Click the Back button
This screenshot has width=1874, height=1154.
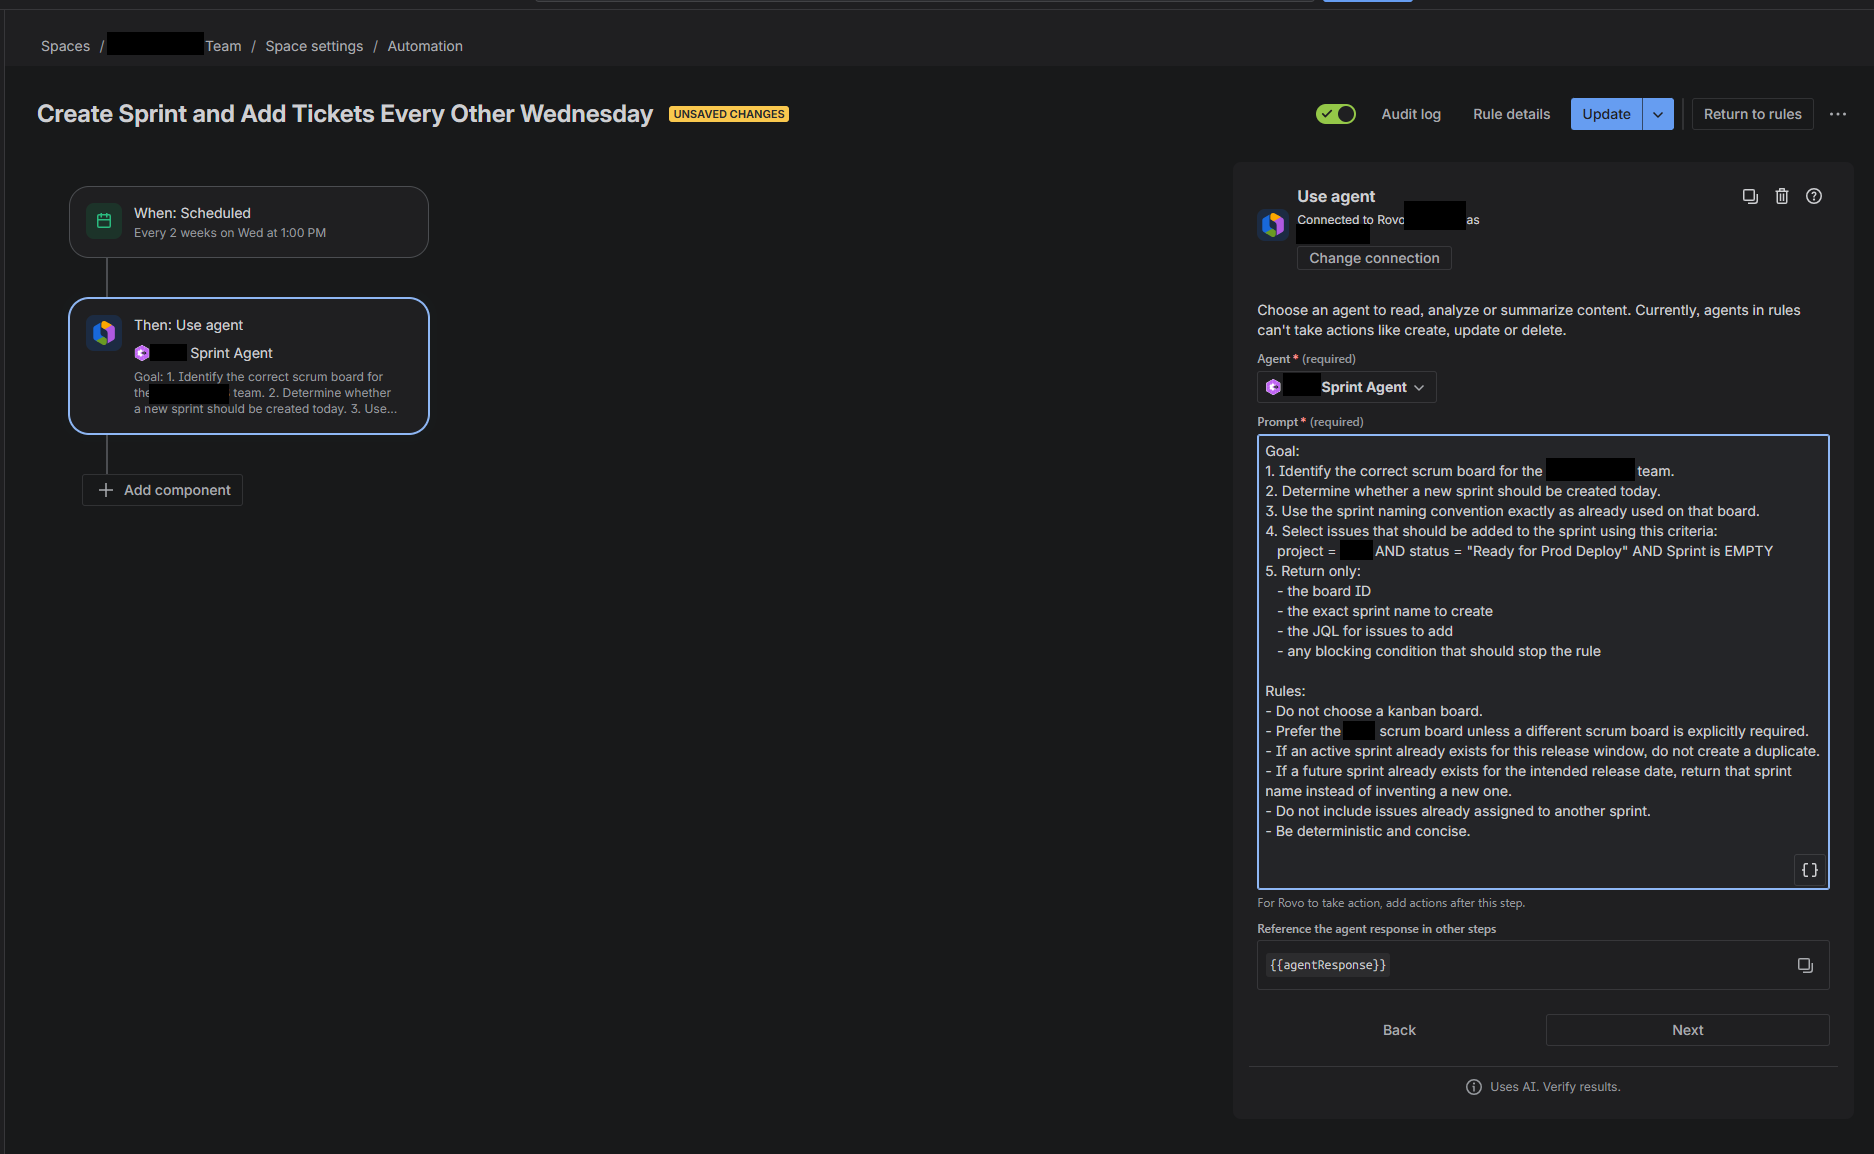click(x=1399, y=1030)
